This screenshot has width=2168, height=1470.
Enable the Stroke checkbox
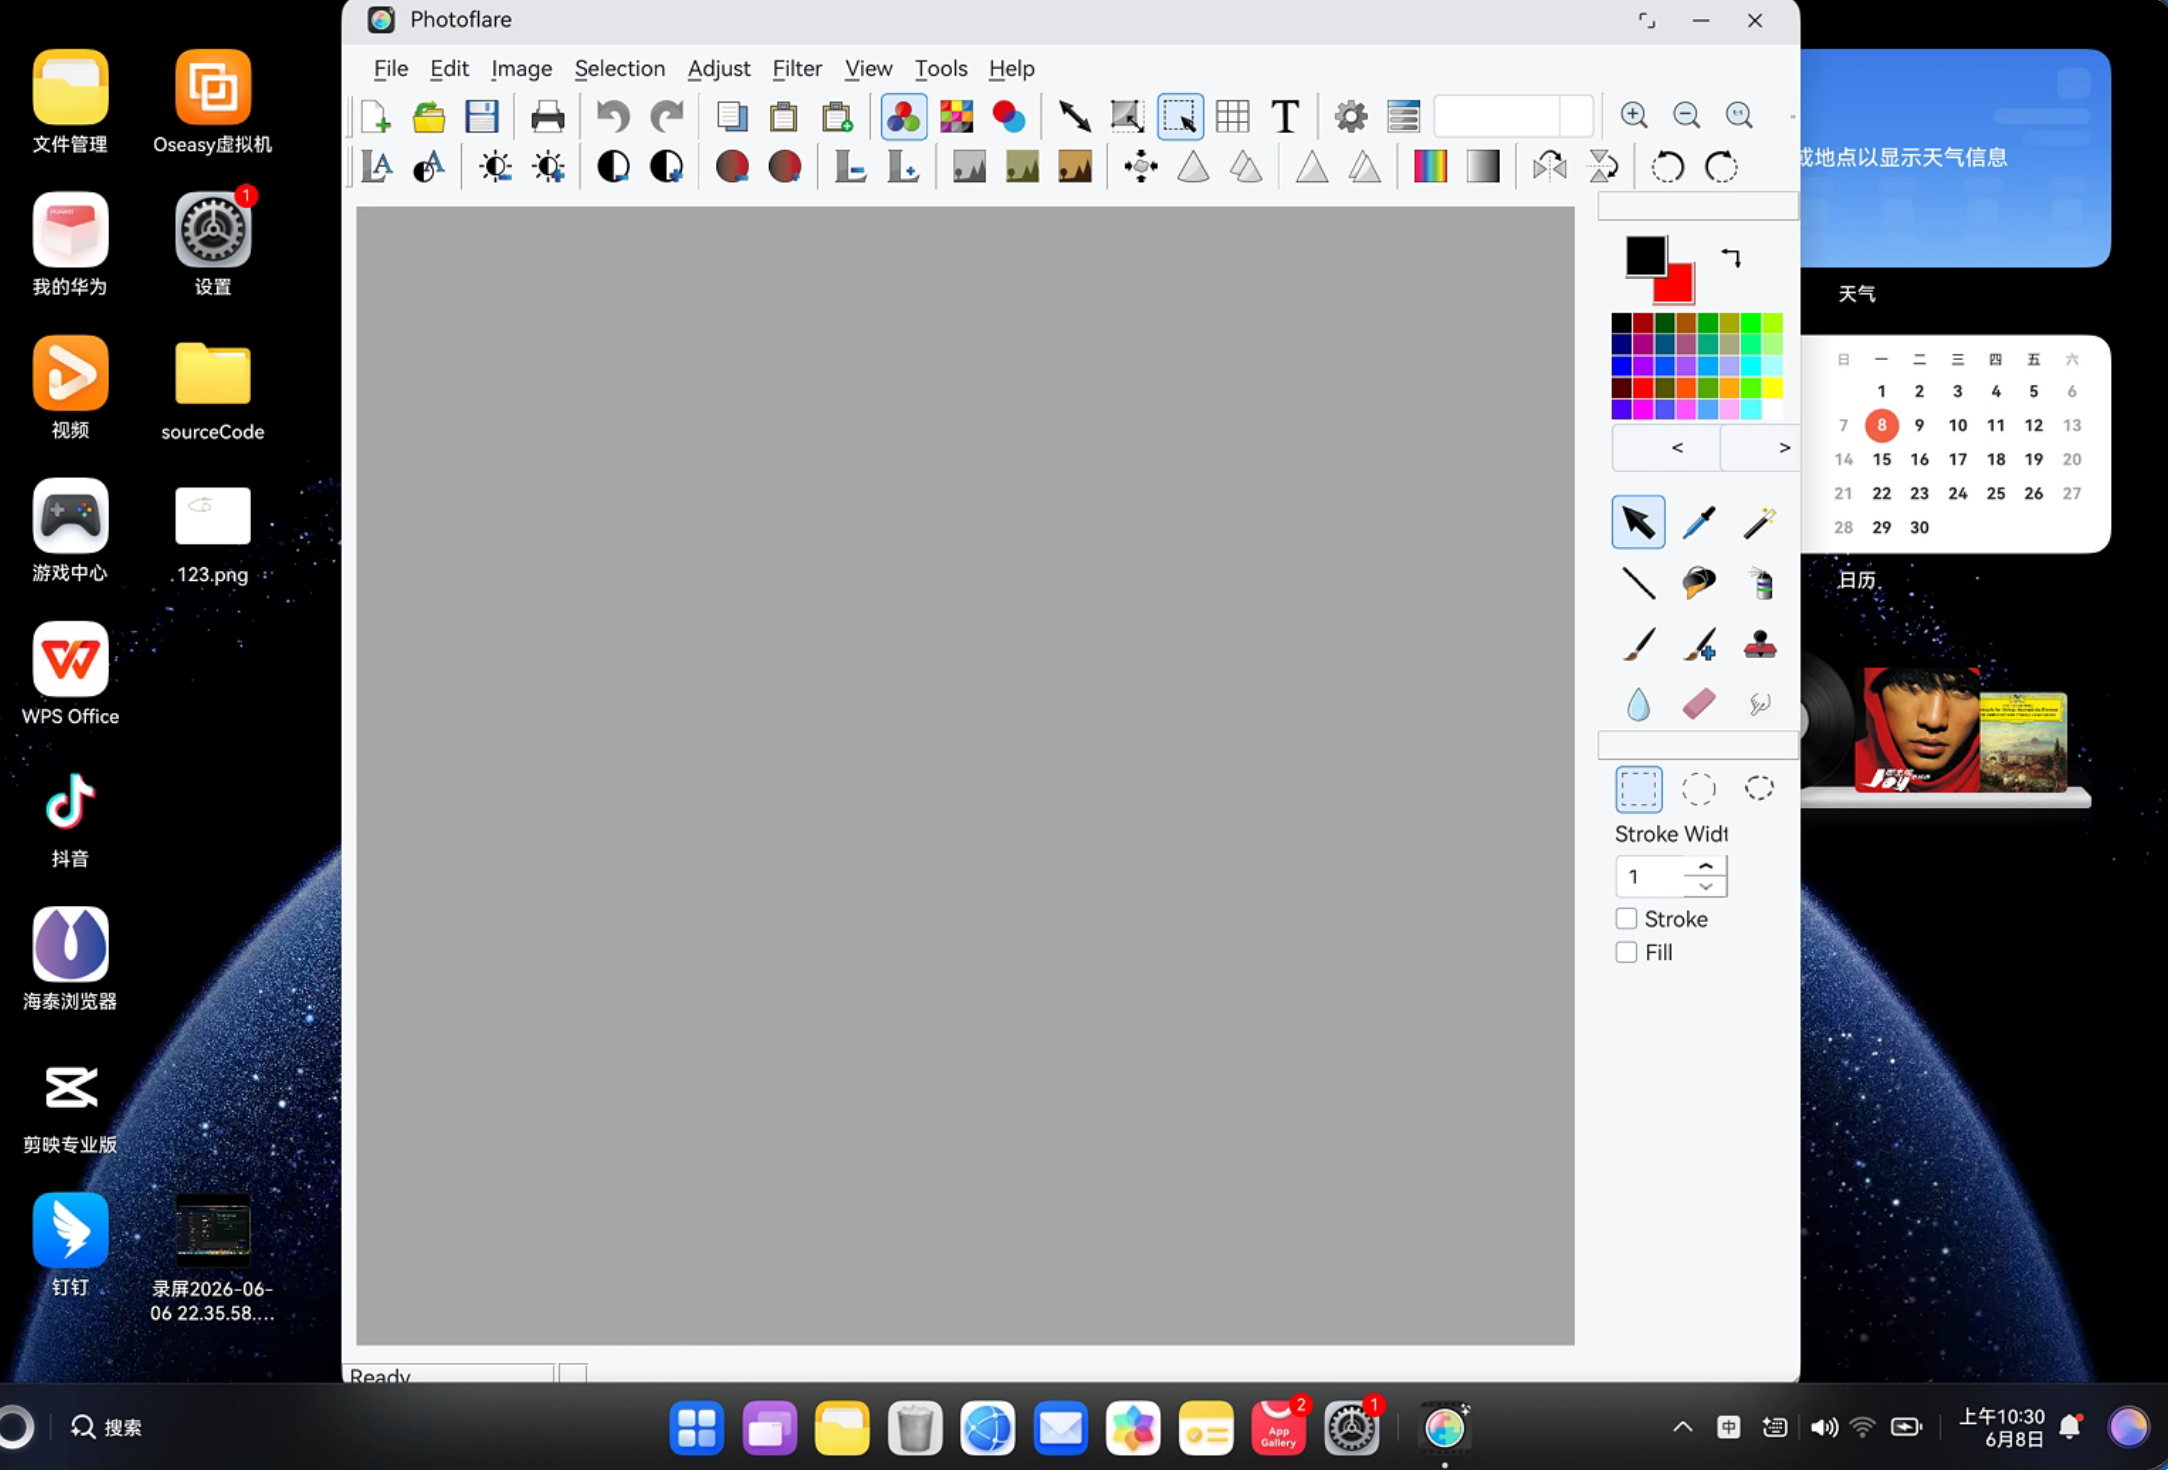coord(1626,919)
